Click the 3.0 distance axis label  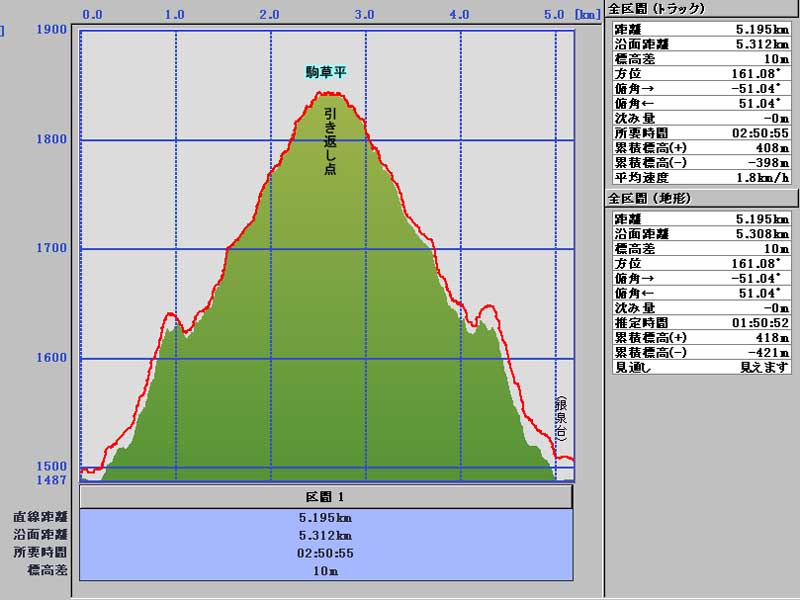tap(364, 15)
